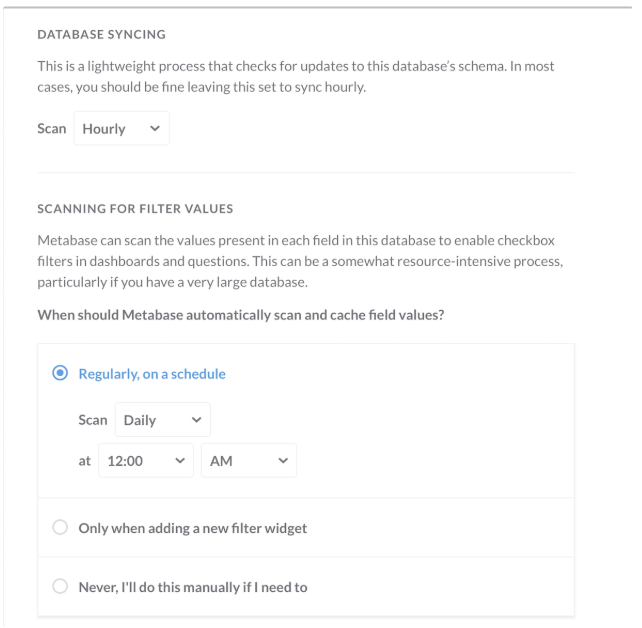Click the "SCANNING FOR FILTER VALUES" heading

point(135,209)
